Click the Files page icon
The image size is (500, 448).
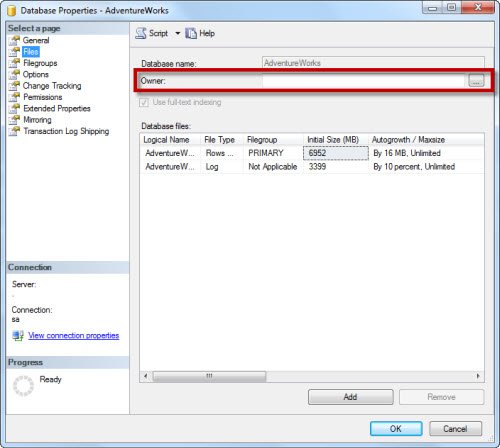14,52
